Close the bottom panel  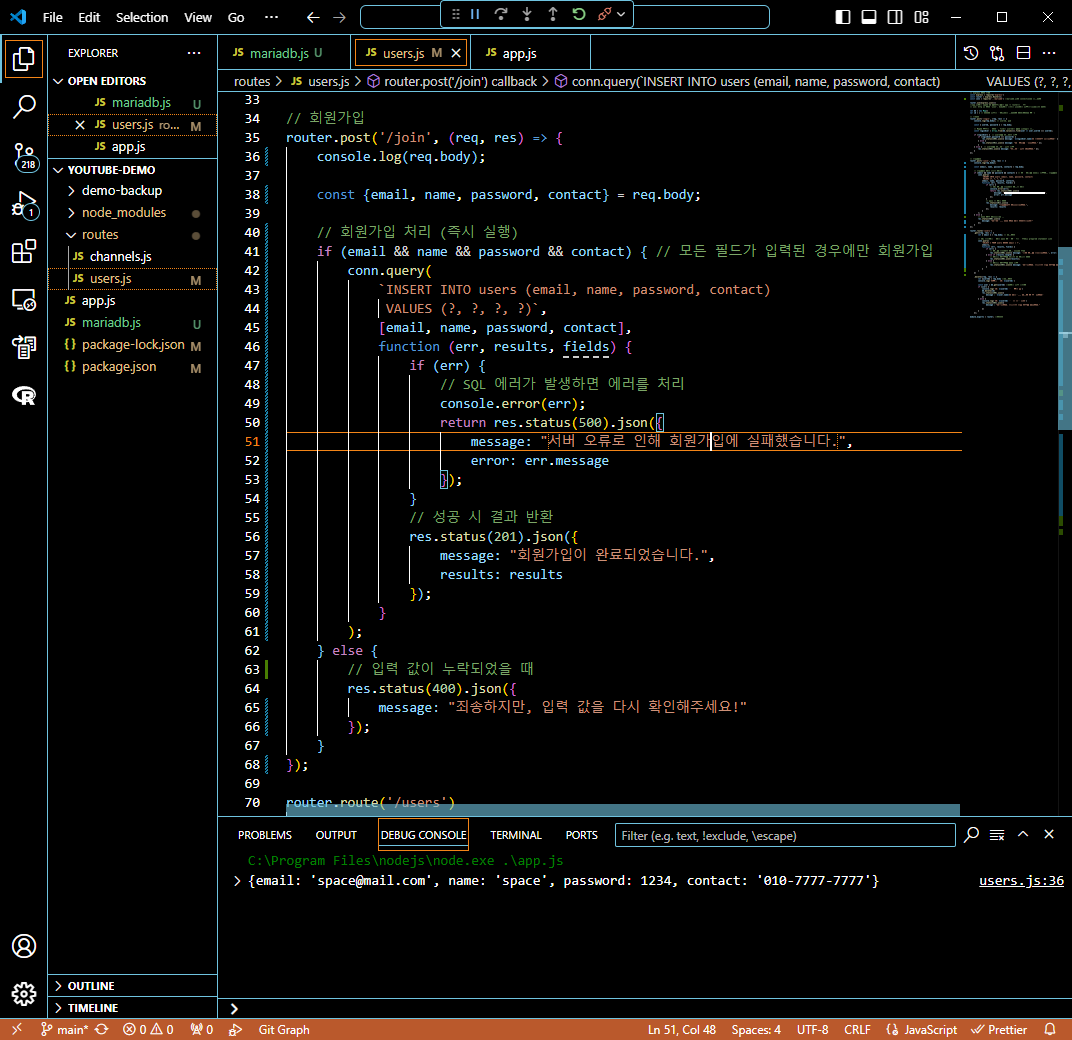(x=1049, y=835)
